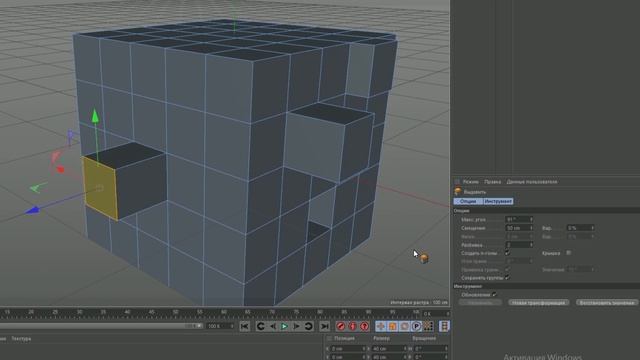Toggle the Сохранить группы checkbox

click(x=507, y=278)
